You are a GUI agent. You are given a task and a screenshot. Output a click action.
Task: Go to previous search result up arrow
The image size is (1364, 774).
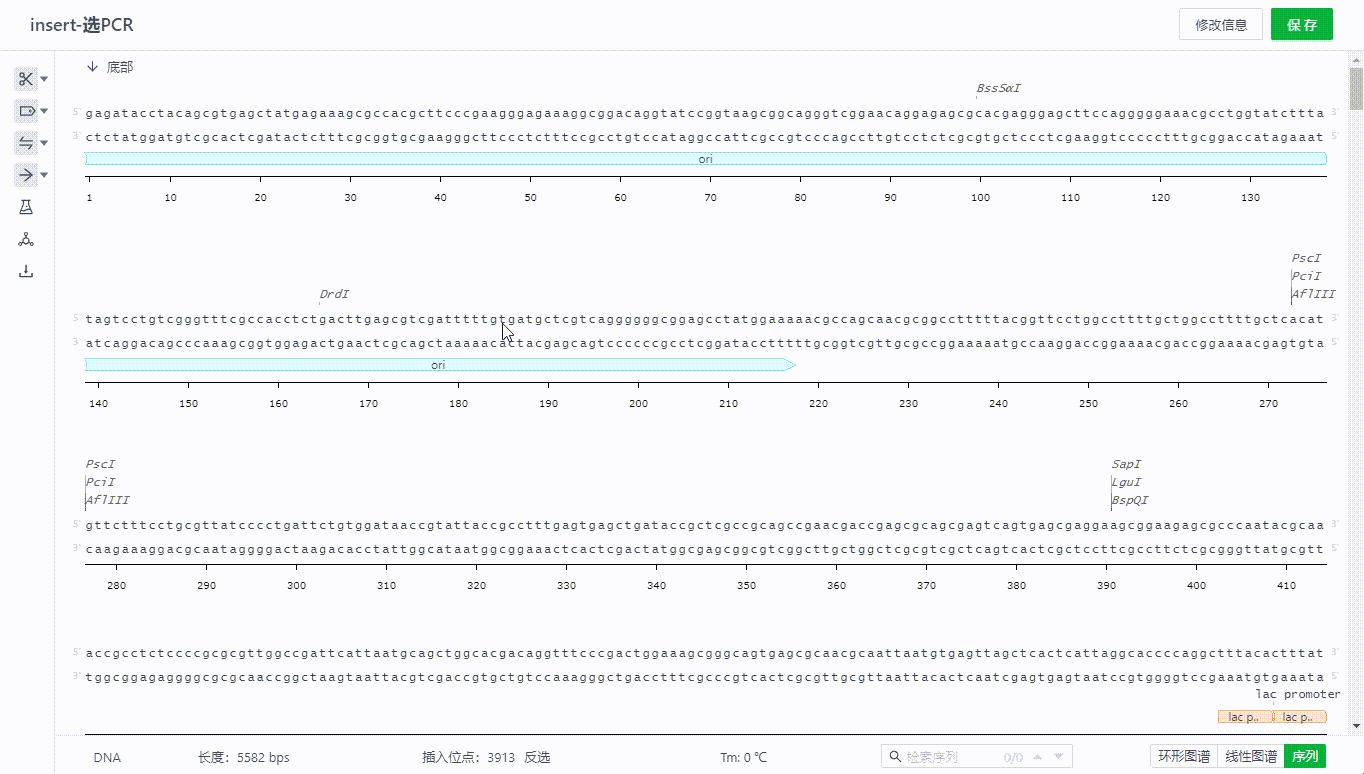click(1037, 757)
